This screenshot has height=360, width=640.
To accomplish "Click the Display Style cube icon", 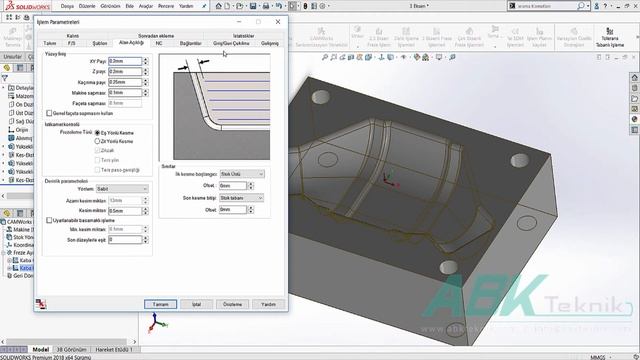I will click(391, 58).
